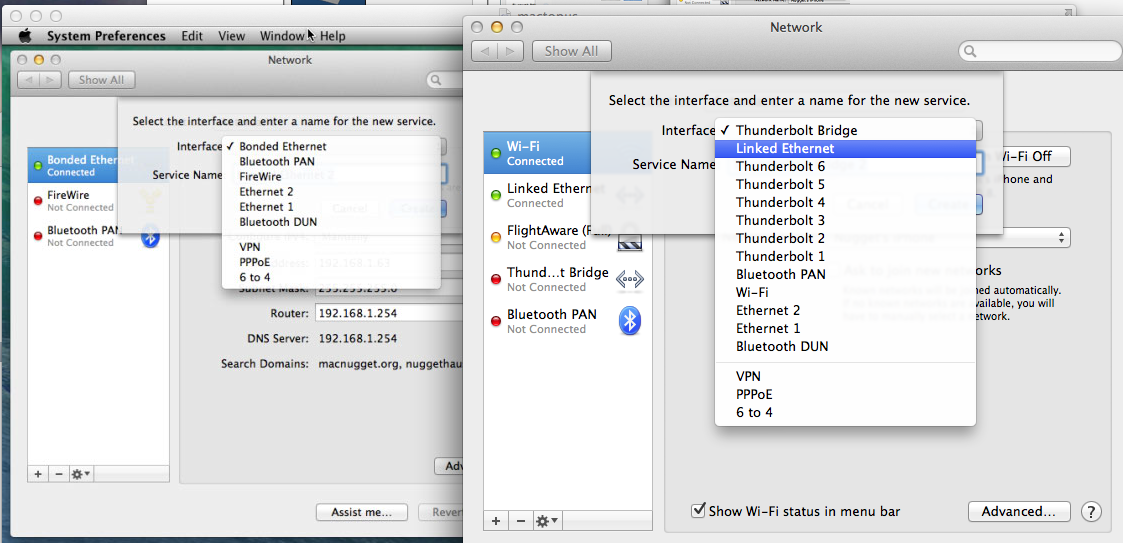Choose Bluetooth PAN in the left interface list

(x=331, y=161)
